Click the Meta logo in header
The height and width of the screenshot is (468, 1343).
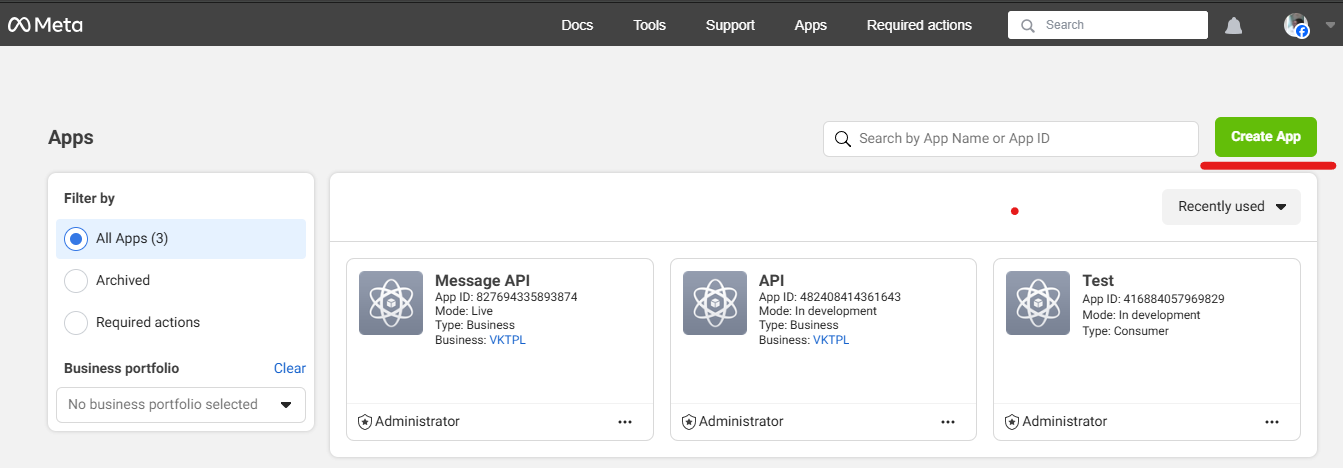[x=45, y=25]
